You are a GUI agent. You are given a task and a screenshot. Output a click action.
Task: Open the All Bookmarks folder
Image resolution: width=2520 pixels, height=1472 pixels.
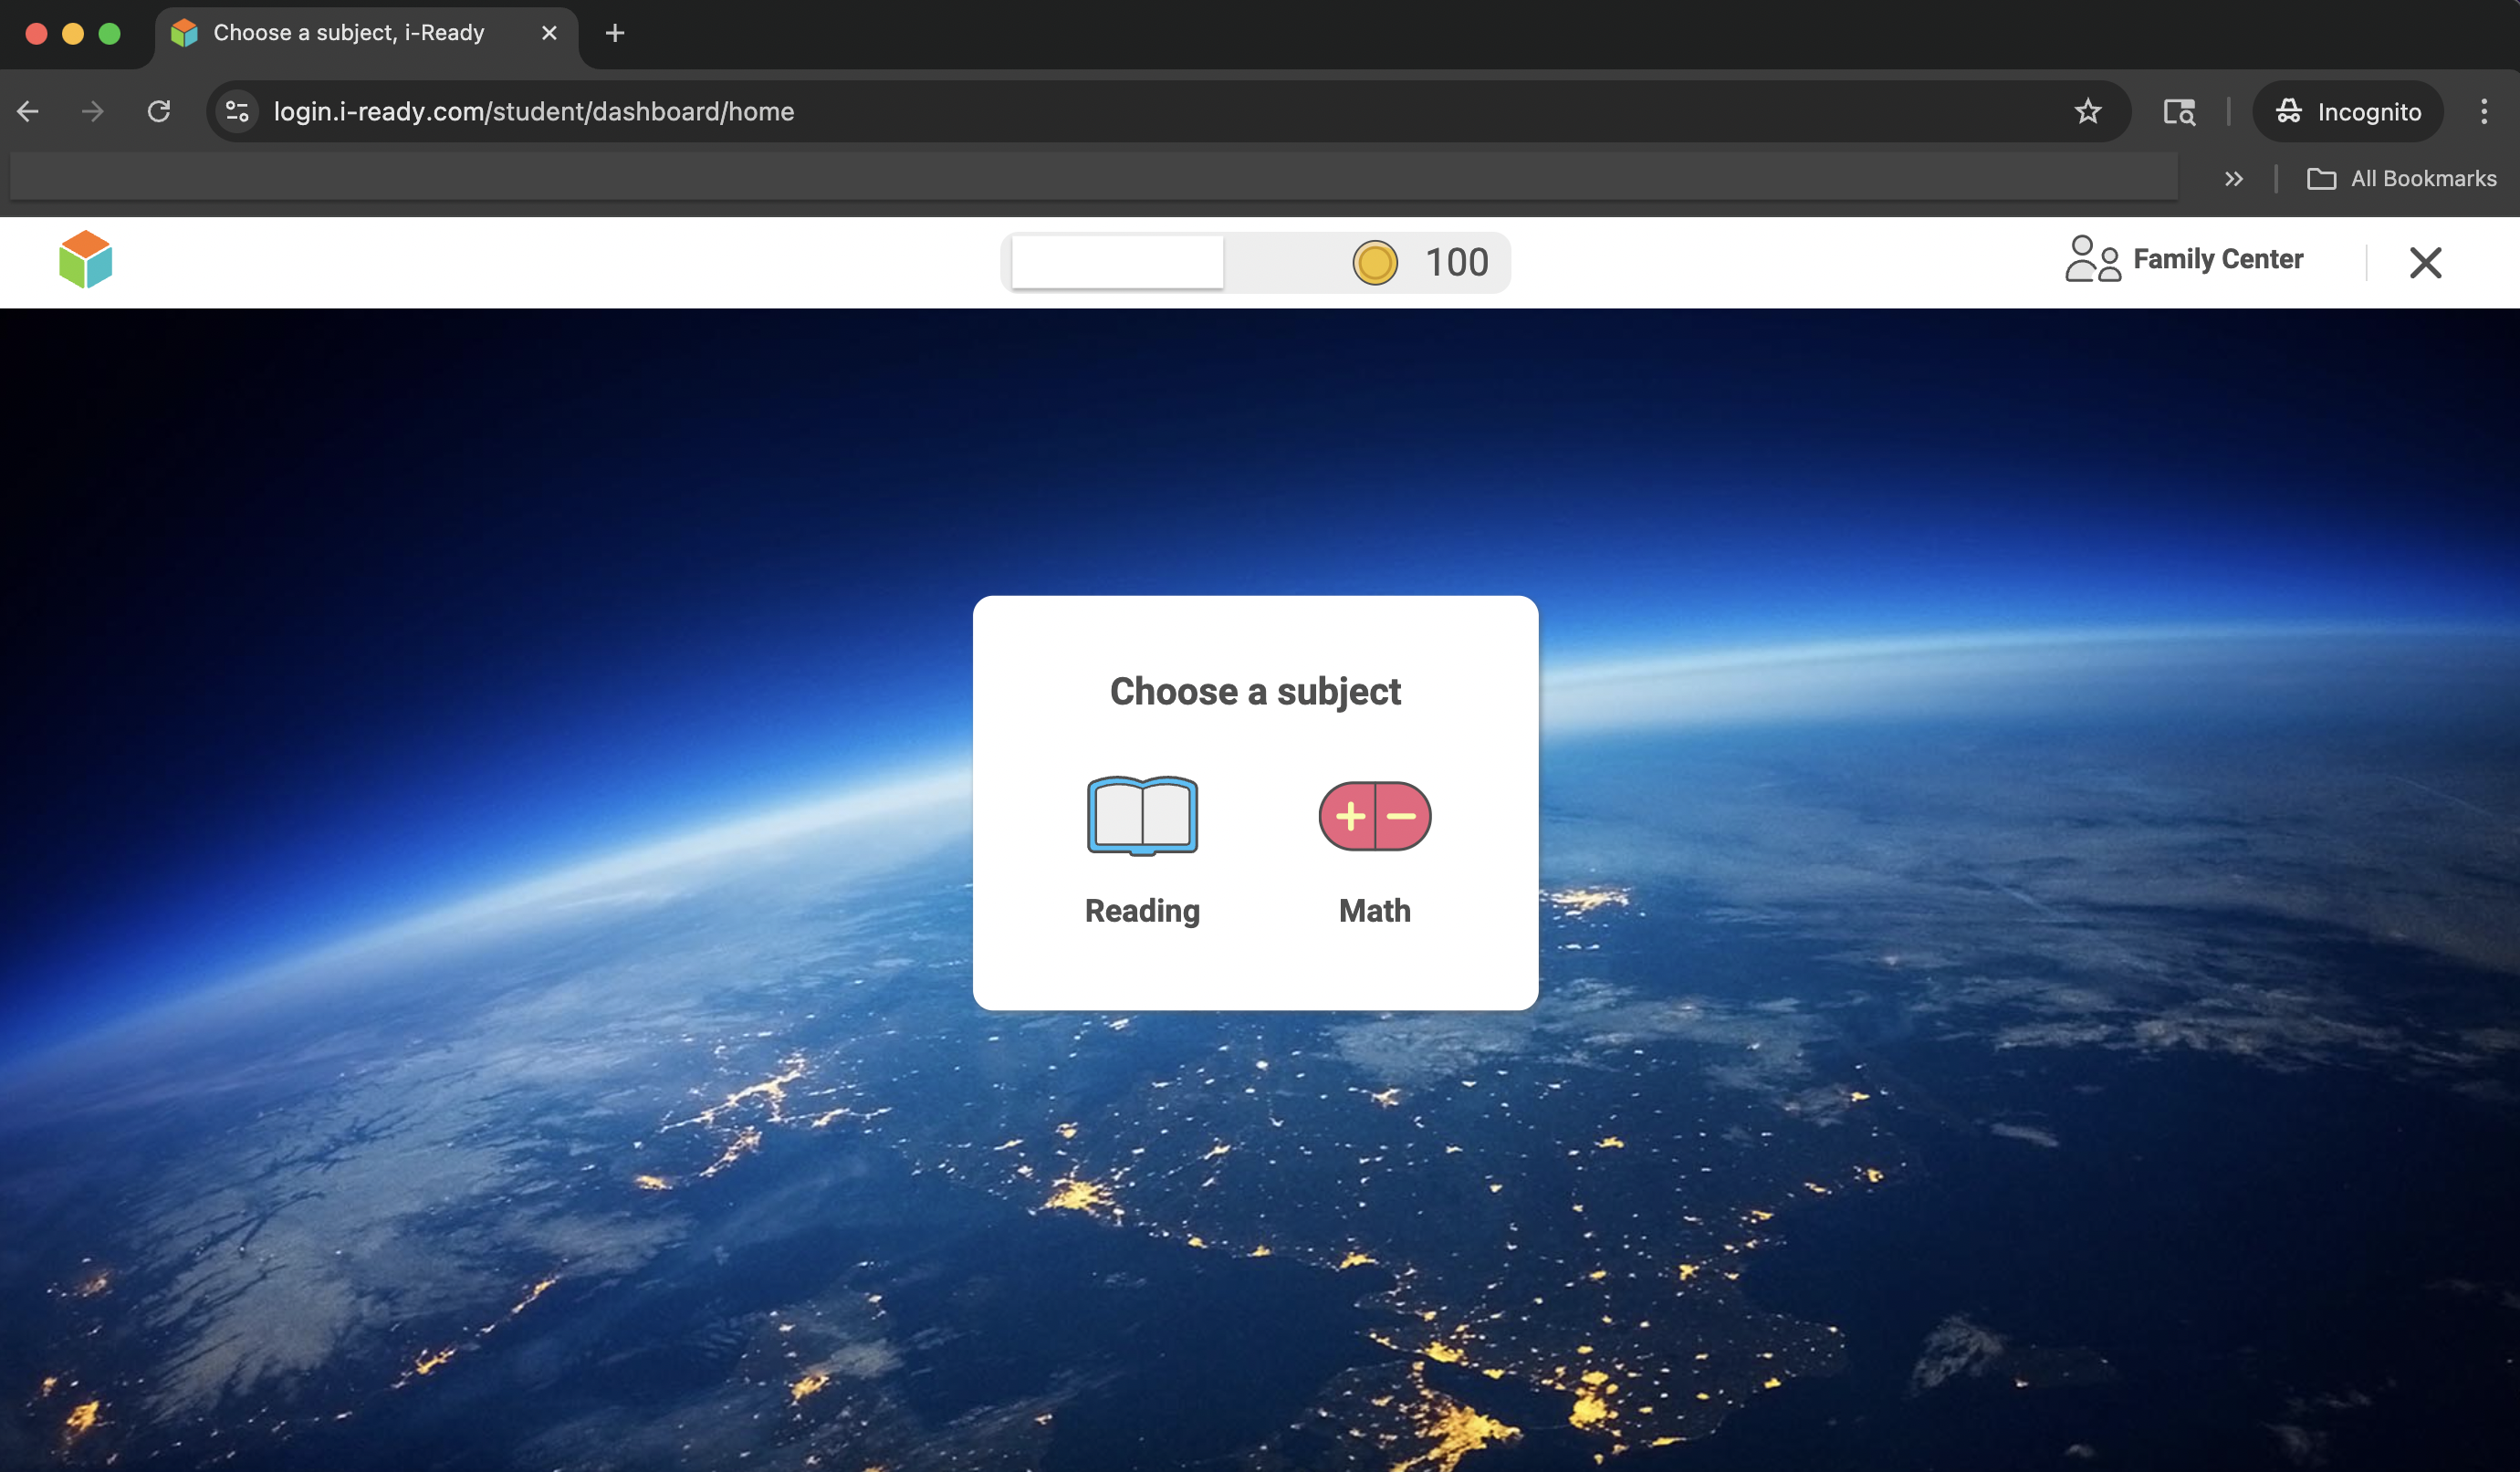[x=2401, y=179]
